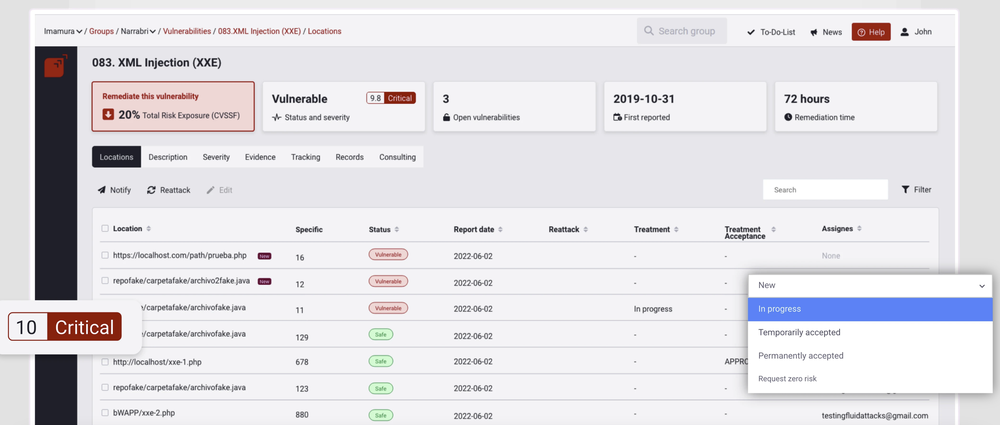Click the 10 Critical score badge

64,327
